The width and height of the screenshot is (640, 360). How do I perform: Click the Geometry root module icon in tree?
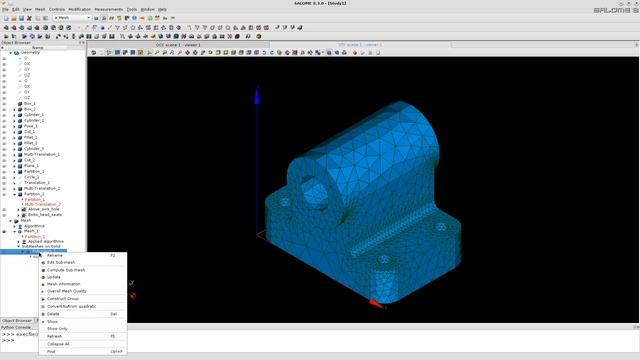[x=16, y=53]
